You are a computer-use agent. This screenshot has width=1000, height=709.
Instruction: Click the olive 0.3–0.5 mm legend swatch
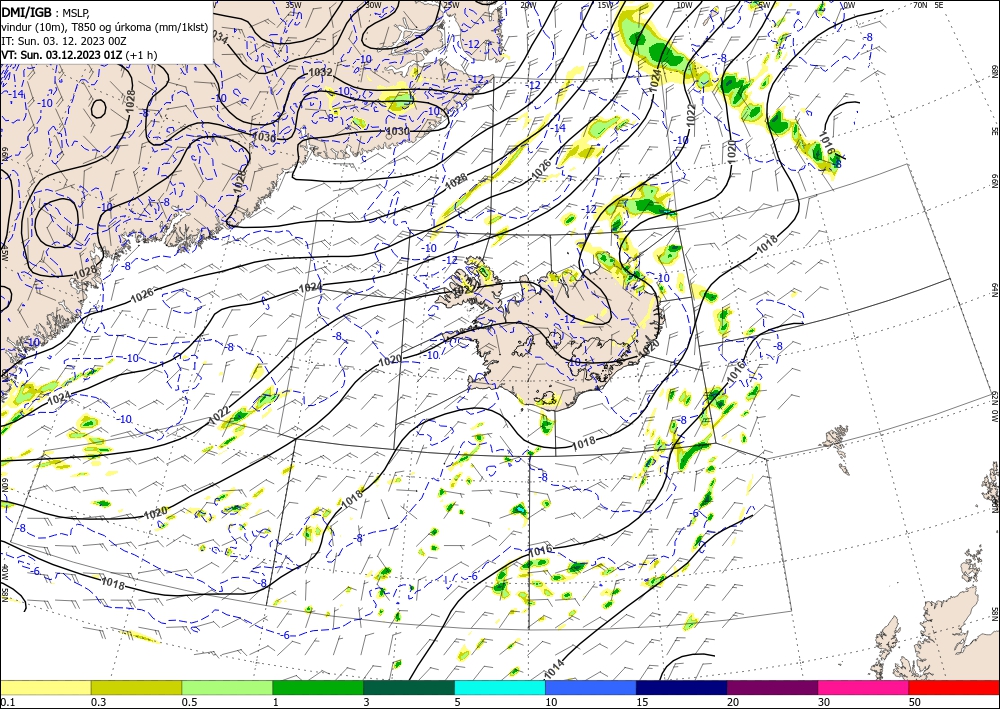[x=136, y=687]
